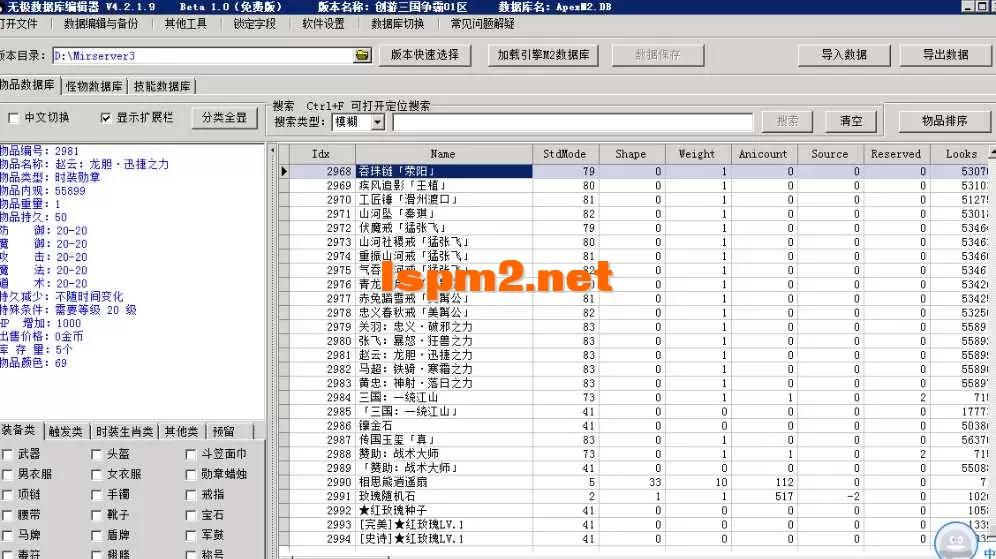Tick the 勋章蜡烛 checkbox

(190, 475)
